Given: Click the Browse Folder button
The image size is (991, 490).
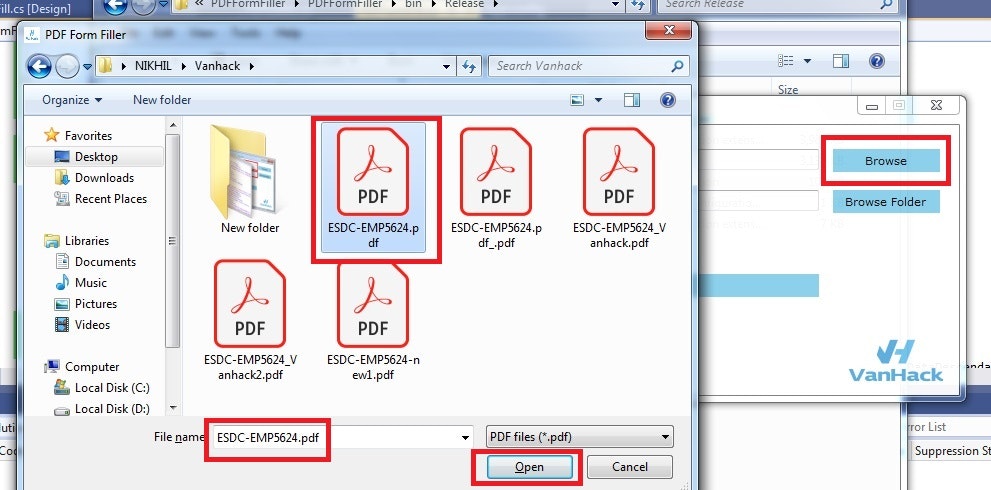Looking at the screenshot, I should tap(885, 202).
